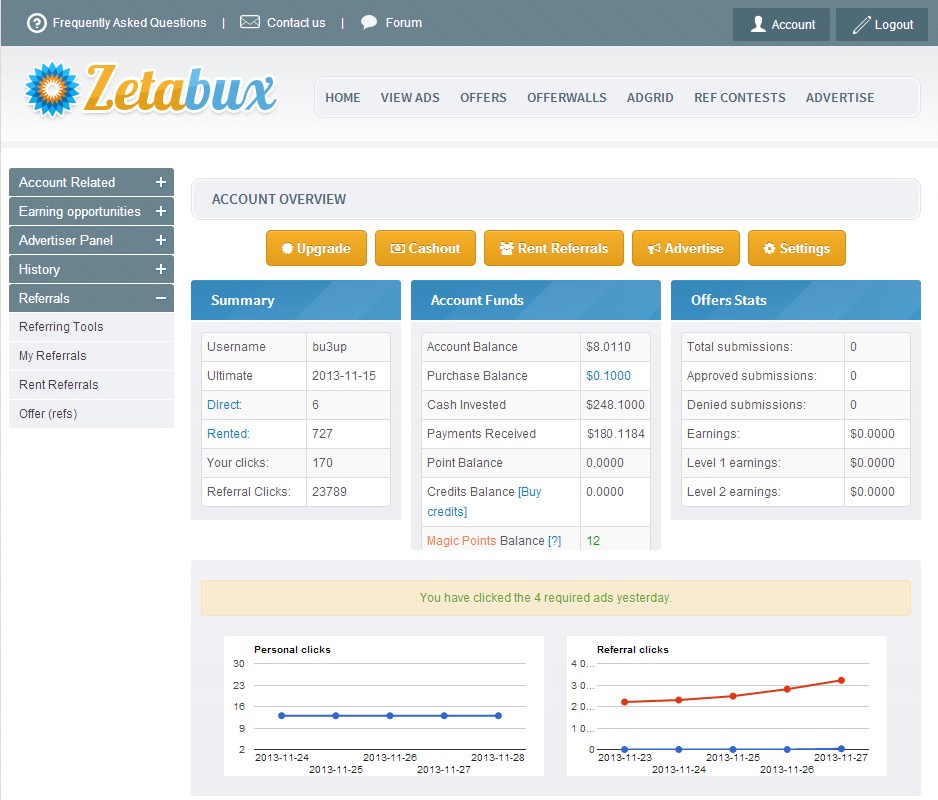The width and height of the screenshot is (938, 800).
Task: Click the orange Advertise button label
Action: tap(694, 248)
